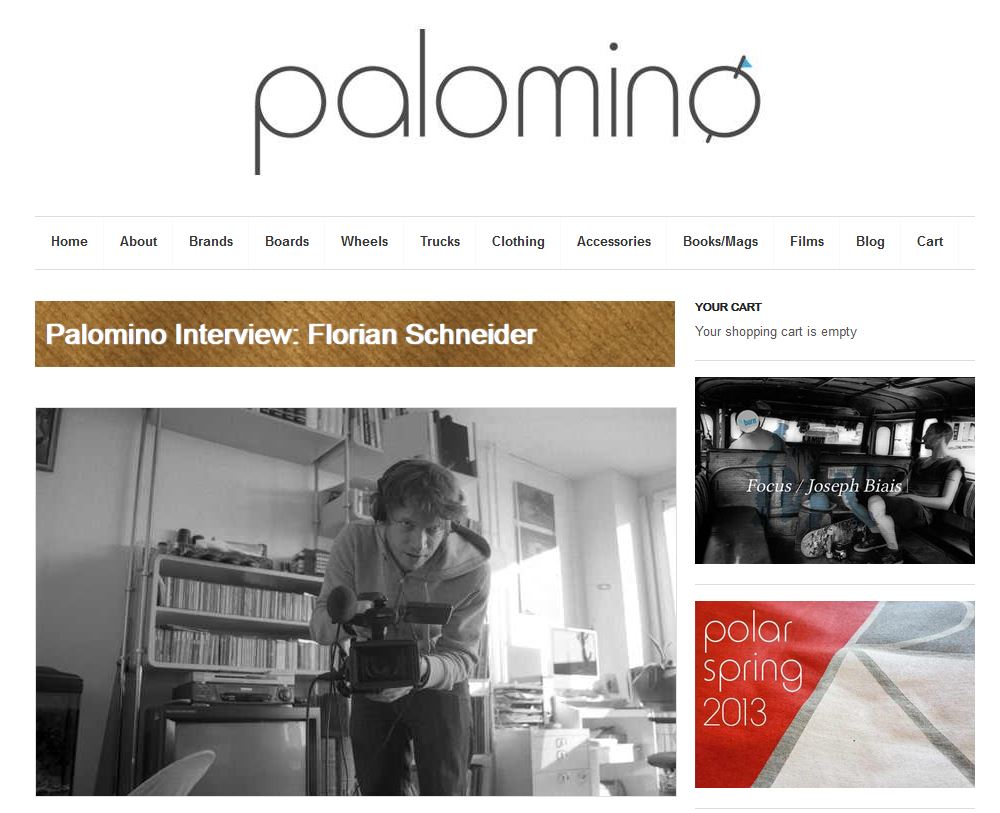Click the shopping cart is empty text
Viewport: 1000px width, 813px height.
pyautogui.click(x=776, y=332)
